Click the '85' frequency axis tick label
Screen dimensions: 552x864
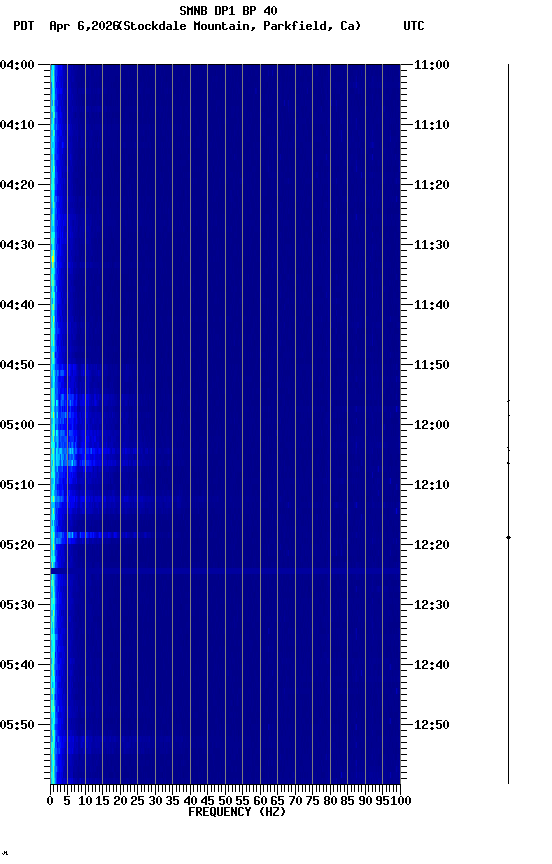pos(347,801)
